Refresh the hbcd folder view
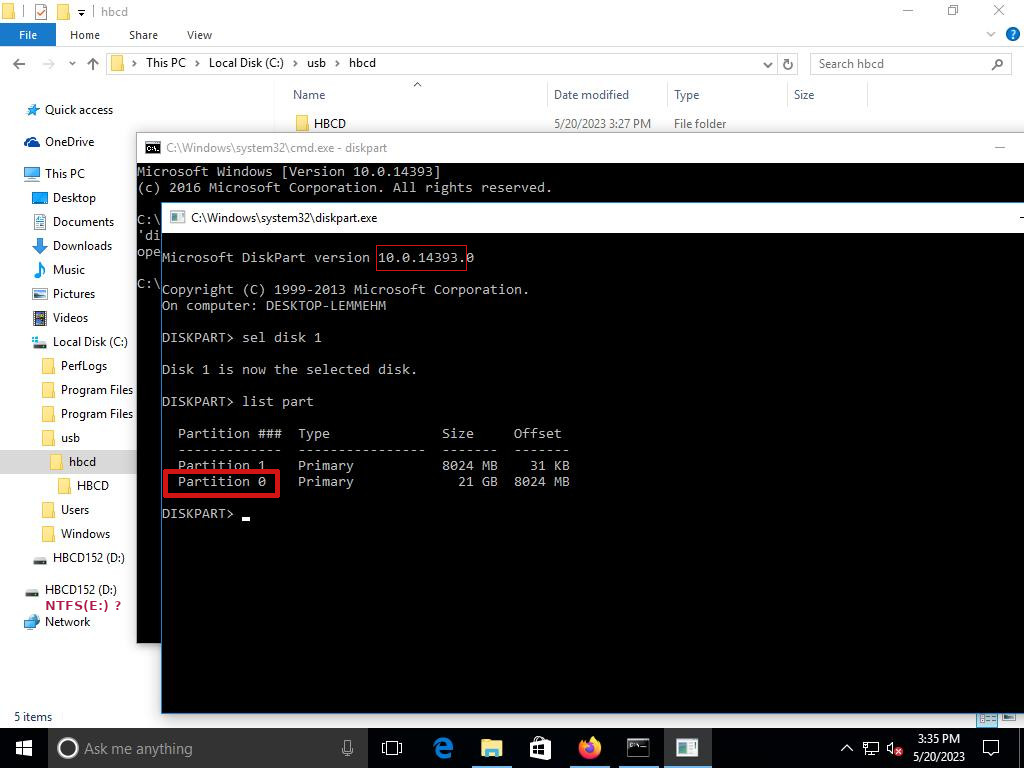1024x768 pixels. [788, 63]
